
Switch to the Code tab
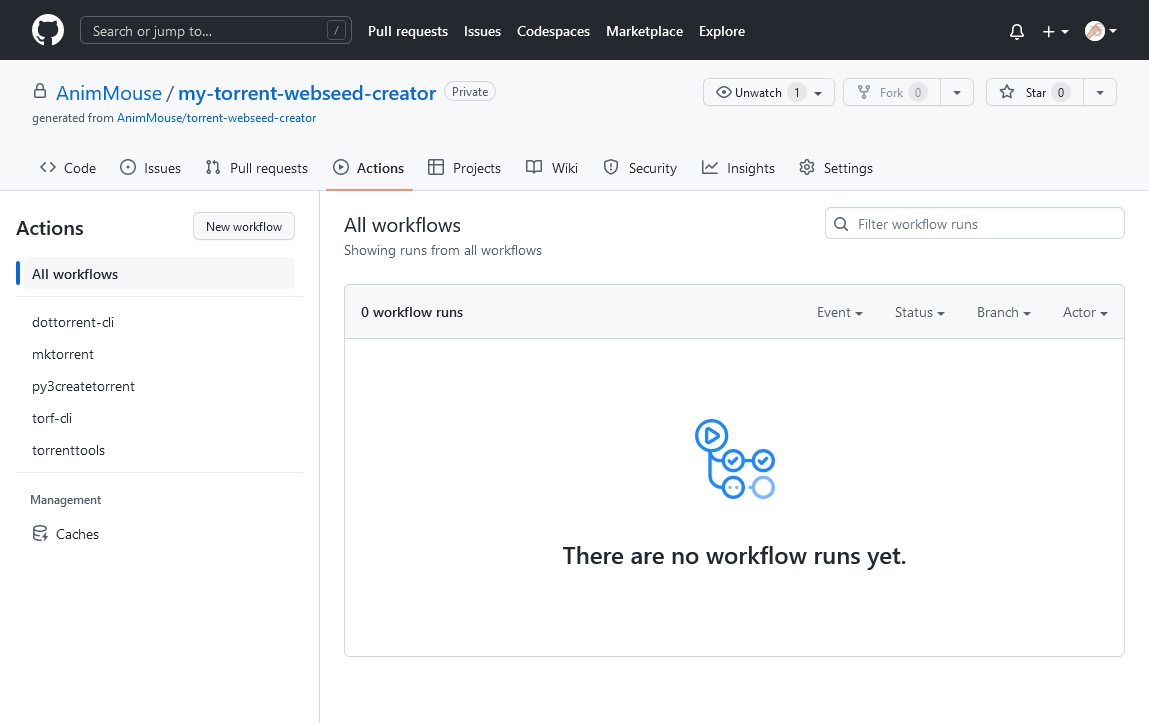[x=68, y=168]
